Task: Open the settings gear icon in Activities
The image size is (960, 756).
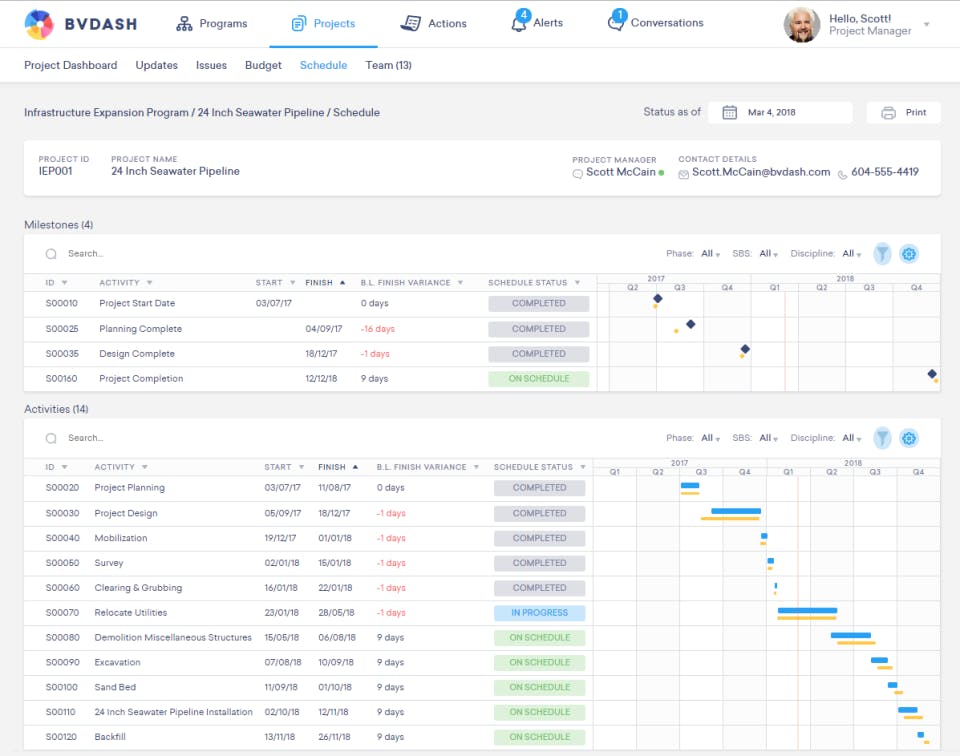Action: pos(908,438)
